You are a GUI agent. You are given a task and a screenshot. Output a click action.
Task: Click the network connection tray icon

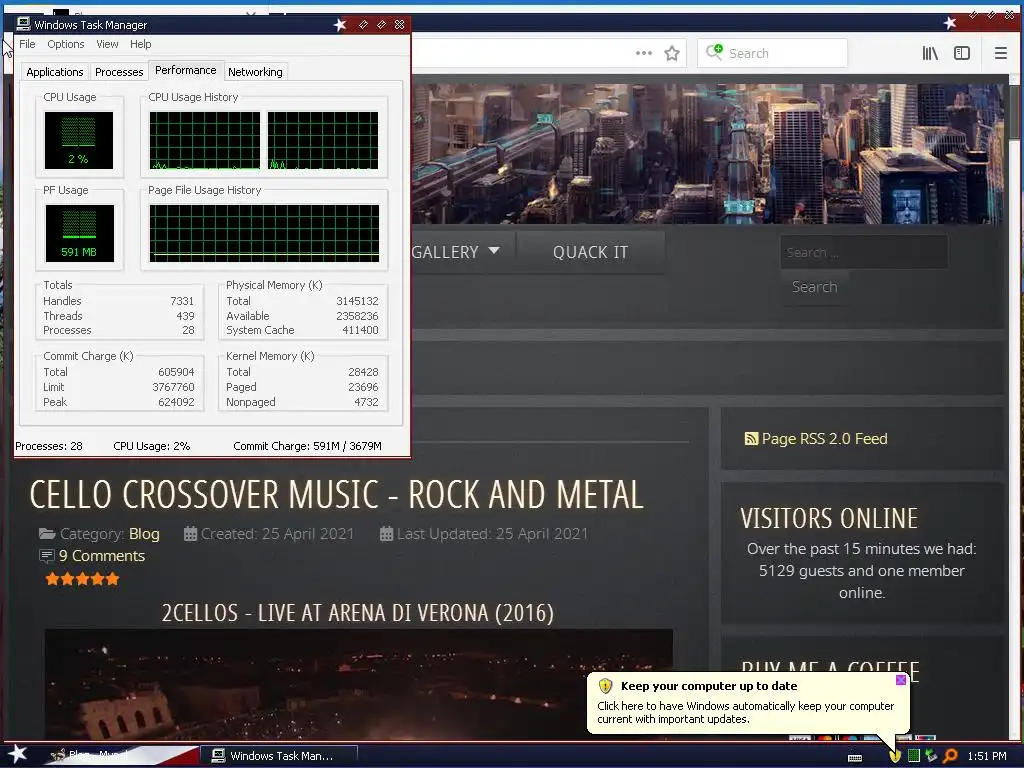(x=931, y=756)
